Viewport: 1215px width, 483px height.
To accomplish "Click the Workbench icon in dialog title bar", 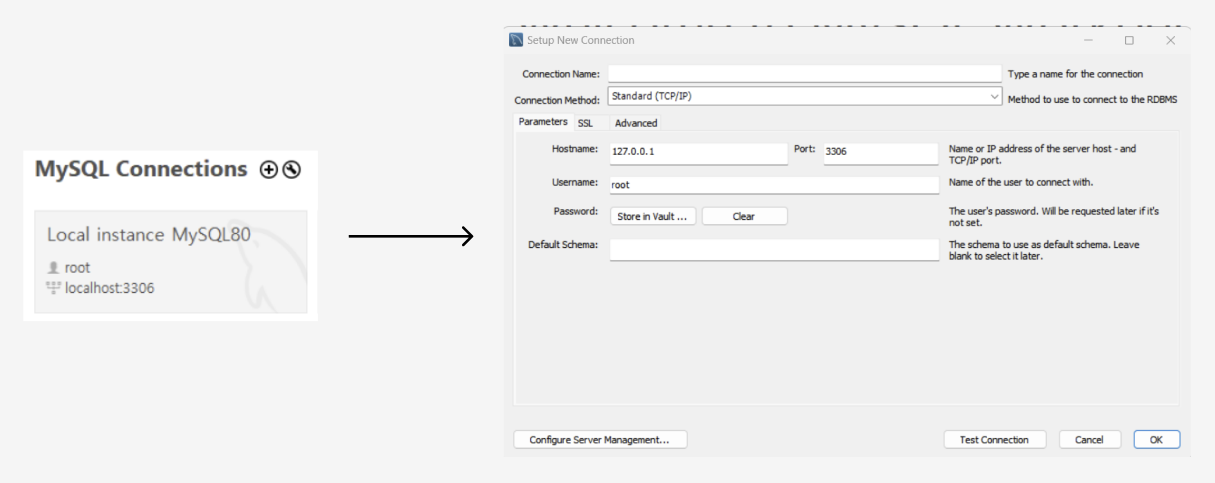I will (516, 40).
